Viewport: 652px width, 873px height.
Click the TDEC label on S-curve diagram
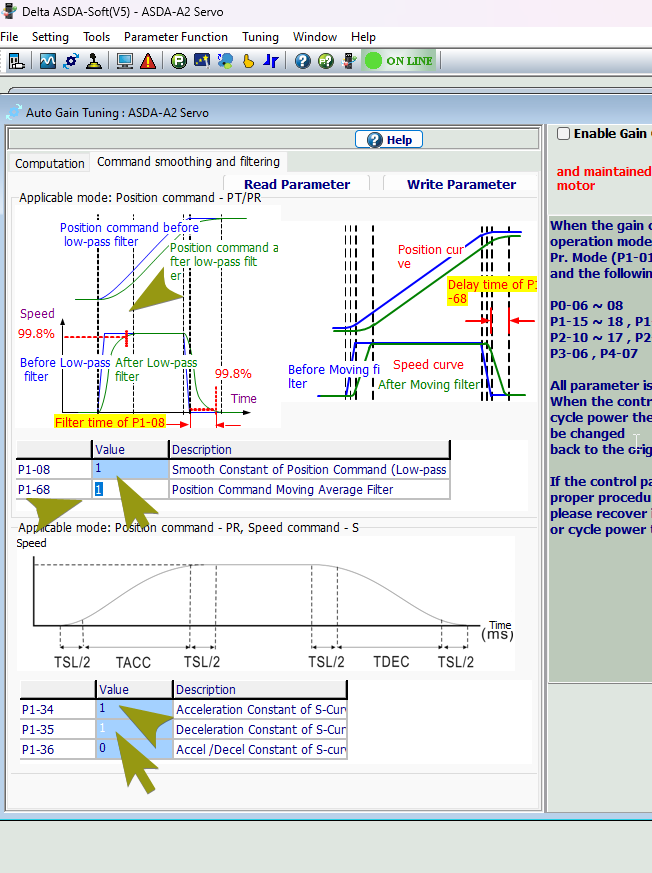point(391,661)
